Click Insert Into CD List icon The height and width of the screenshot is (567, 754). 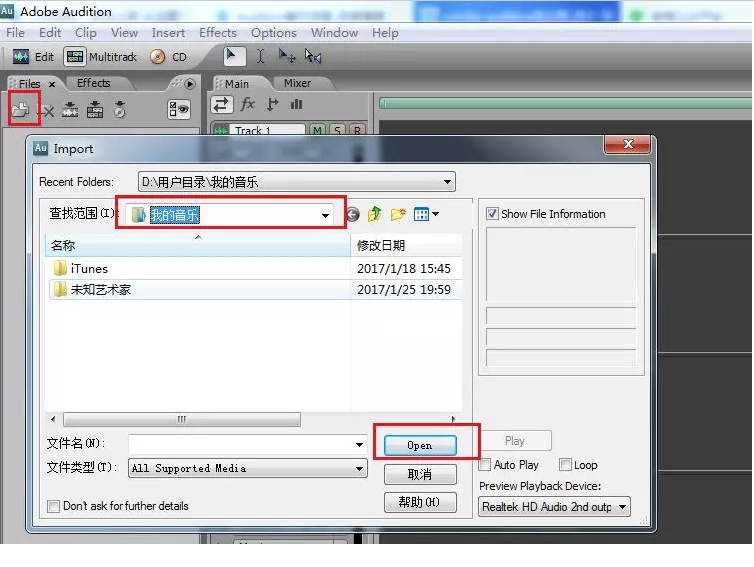pyautogui.click(x=120, y=110)
